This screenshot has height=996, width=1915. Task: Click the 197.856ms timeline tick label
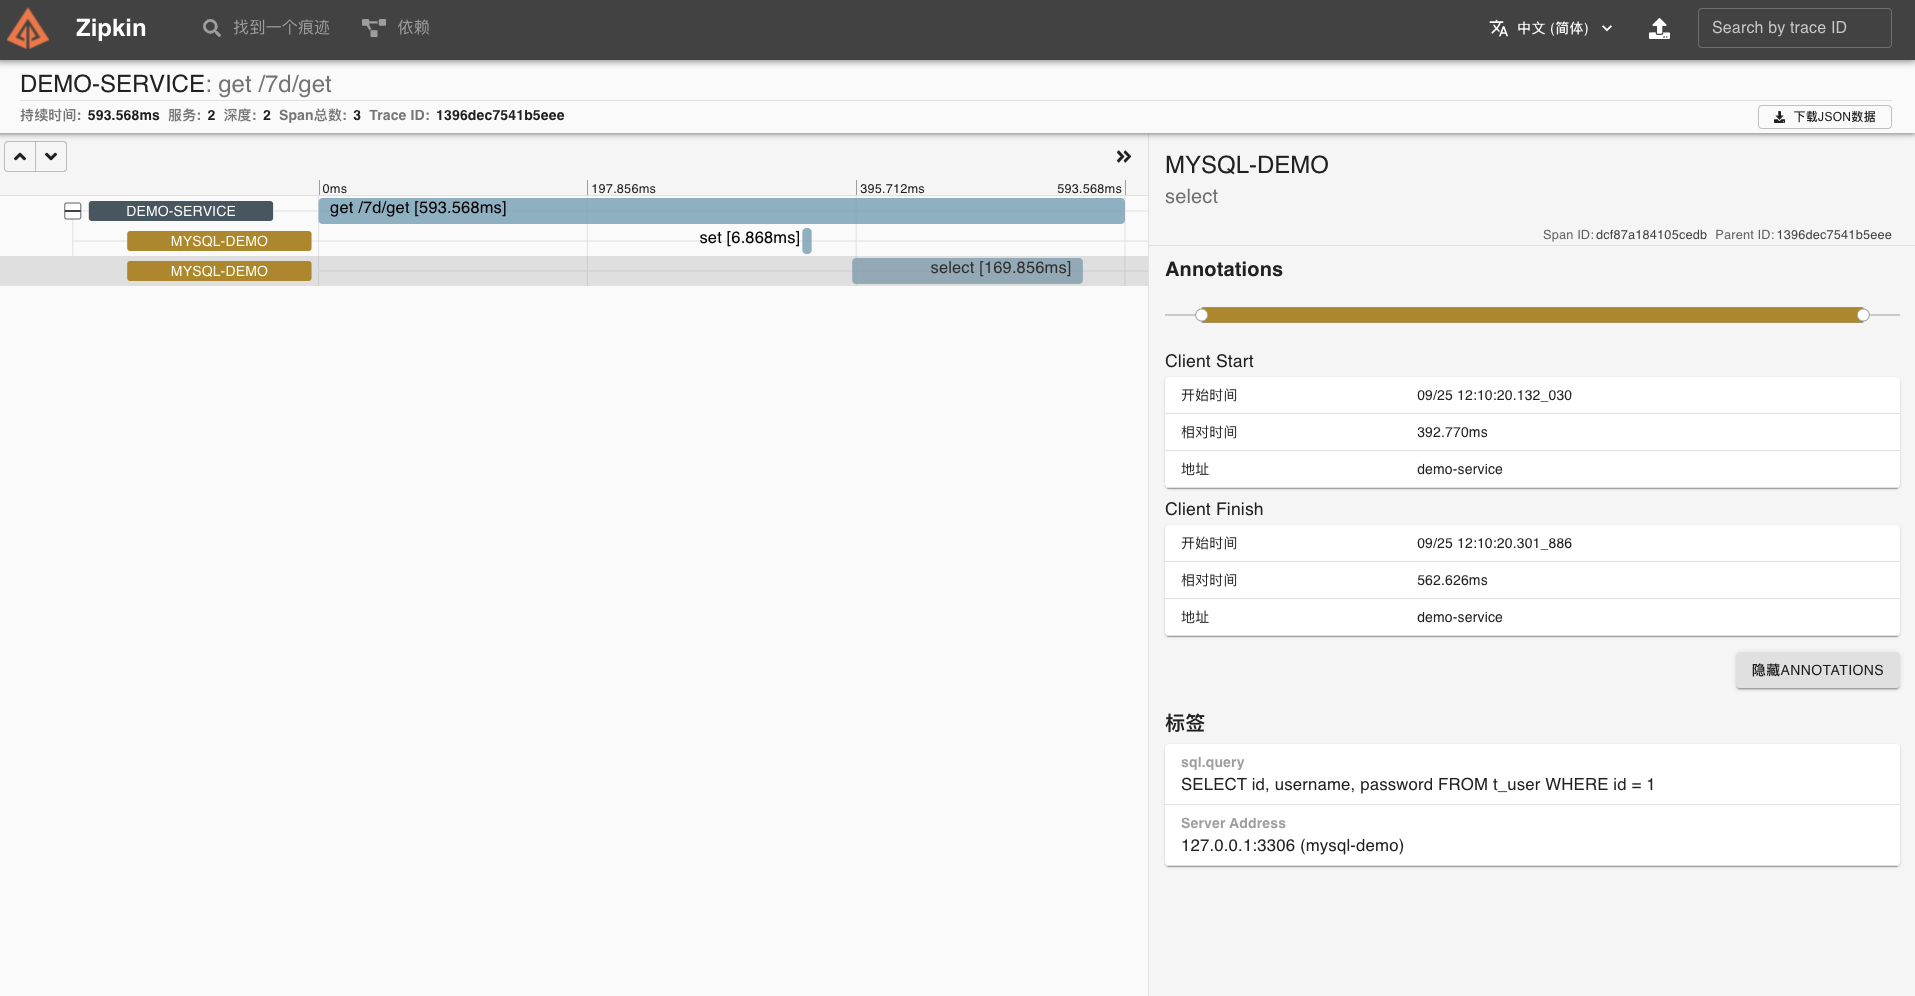623,188
